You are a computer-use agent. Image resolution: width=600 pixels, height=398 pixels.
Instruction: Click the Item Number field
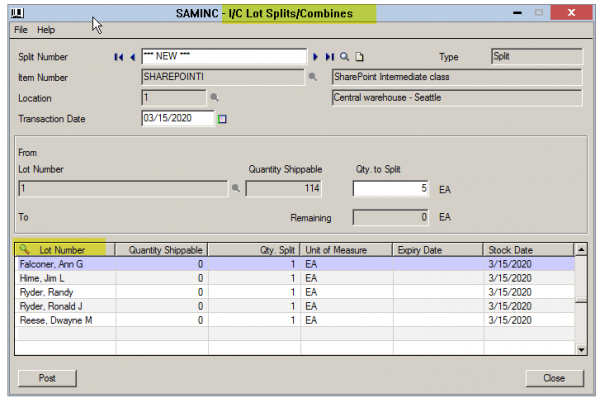223,77
